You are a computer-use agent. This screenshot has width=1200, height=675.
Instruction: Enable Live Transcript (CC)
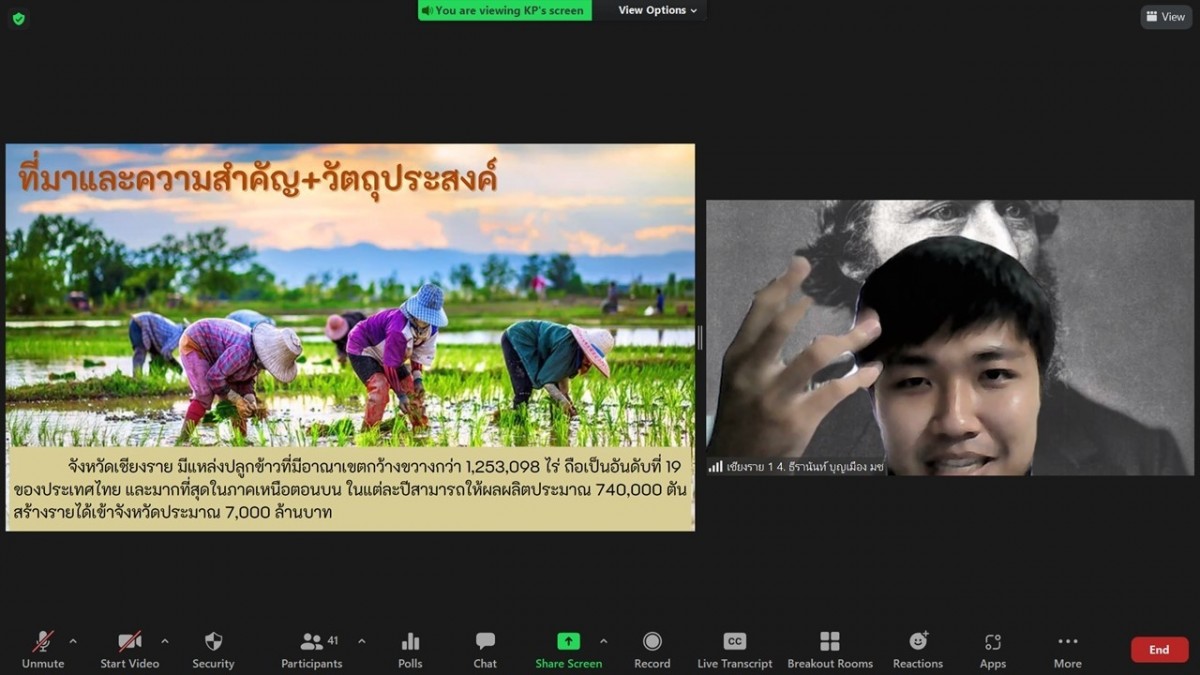(x=735, y=650)
